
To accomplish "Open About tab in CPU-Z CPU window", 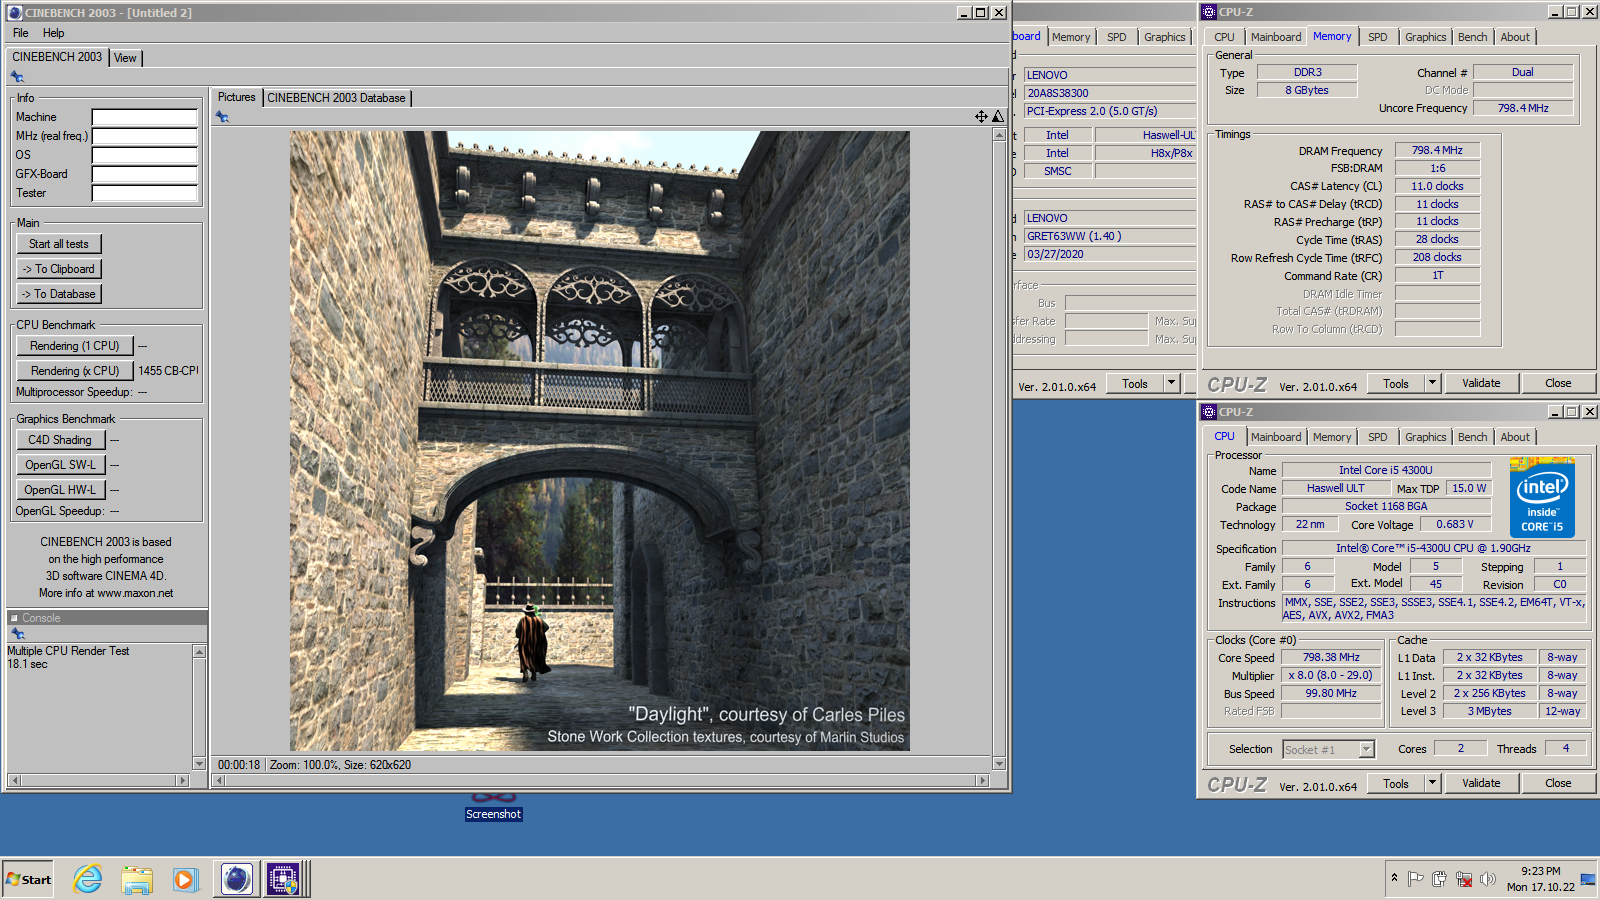I will (x=1515, y=437).
